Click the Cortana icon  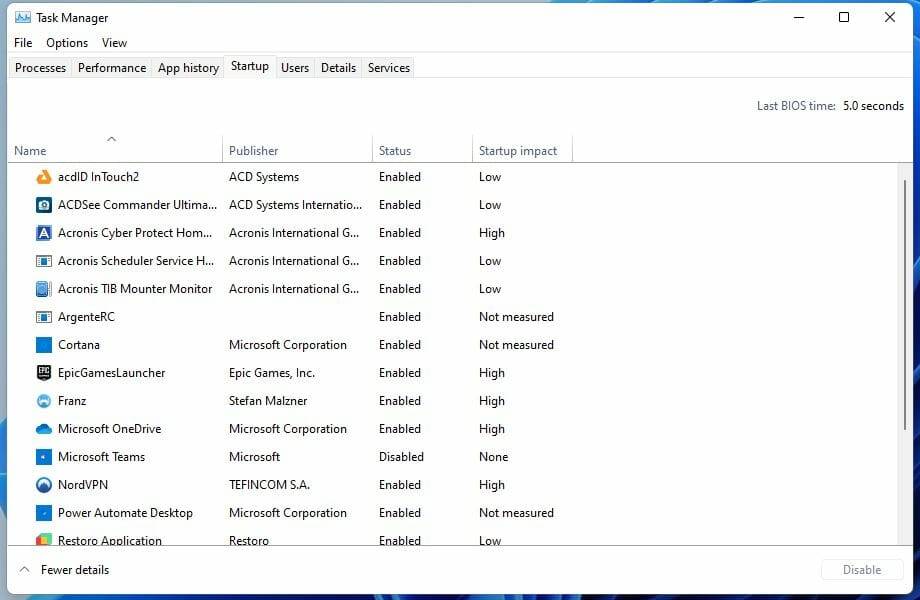[x=43, y=345]
